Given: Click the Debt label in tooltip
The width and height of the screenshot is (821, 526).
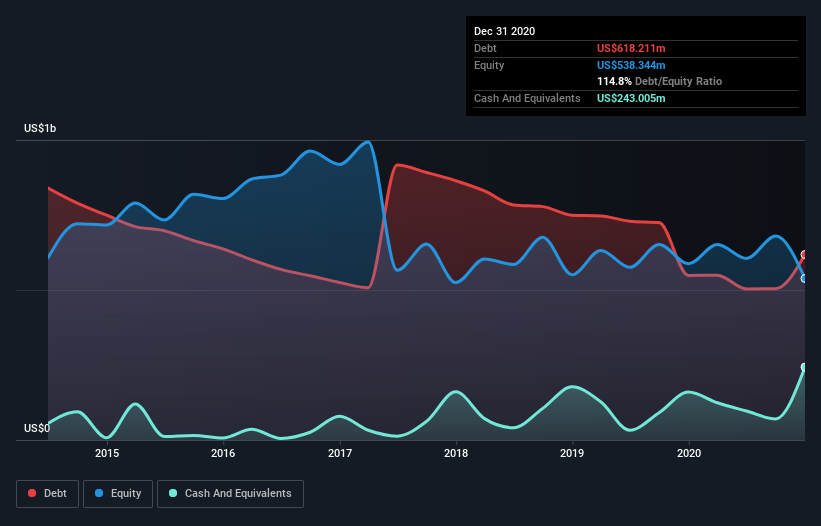Looking at the screenshot, I should [485, 48].
